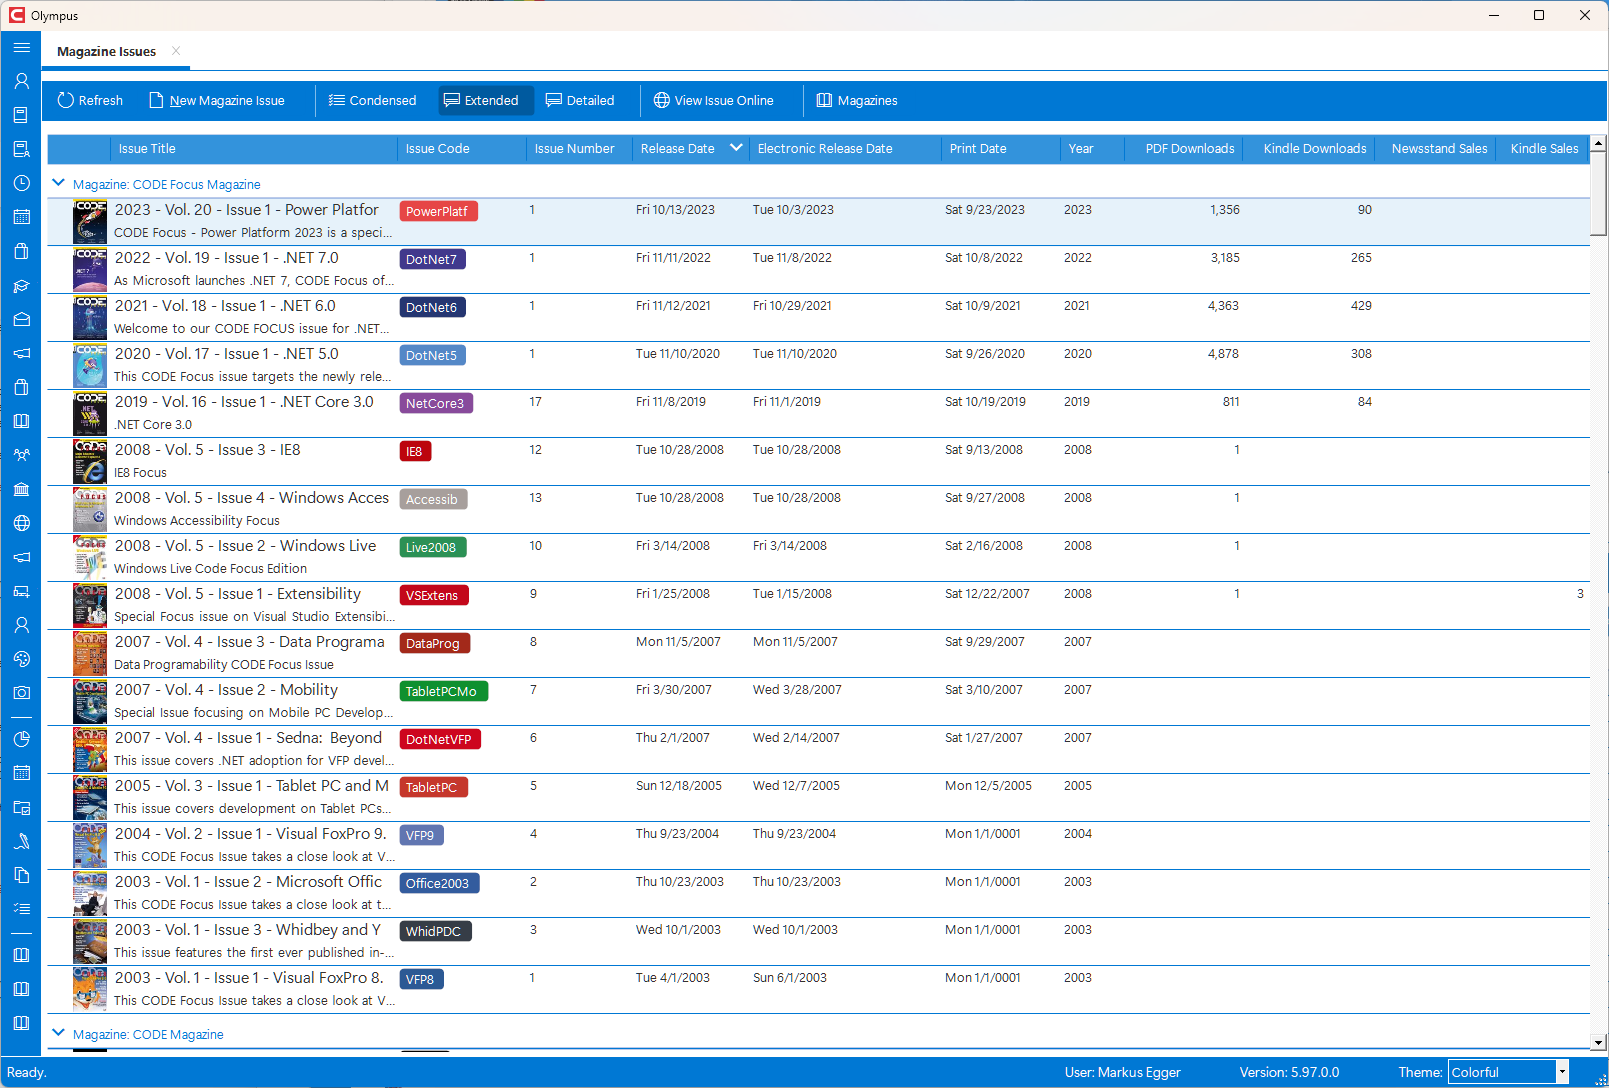This screenshot has width=1609, height=1088.
Task: Collapse the Magazine: CODE Magazine group
Action: [x=58, y=1033]
